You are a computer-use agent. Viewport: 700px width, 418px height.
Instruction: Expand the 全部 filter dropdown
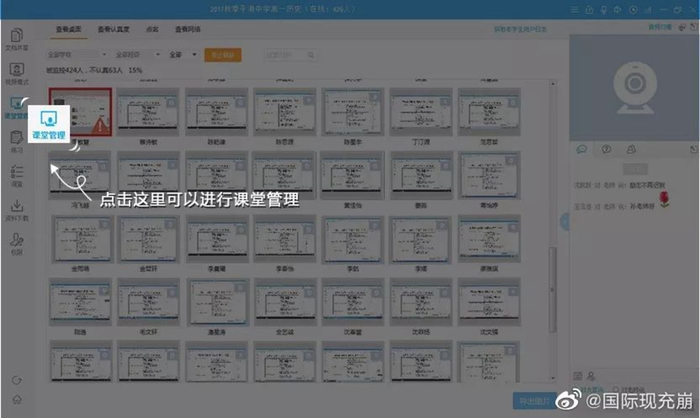tap(183, 54)
